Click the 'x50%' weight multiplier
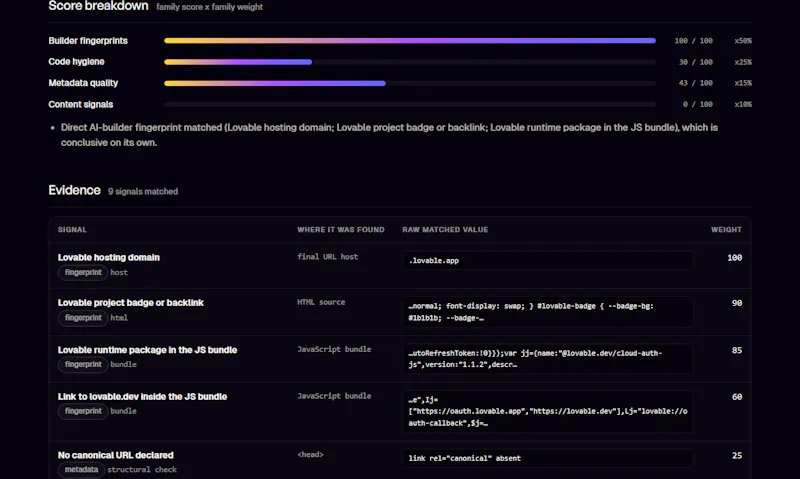 tap(743, 41)
